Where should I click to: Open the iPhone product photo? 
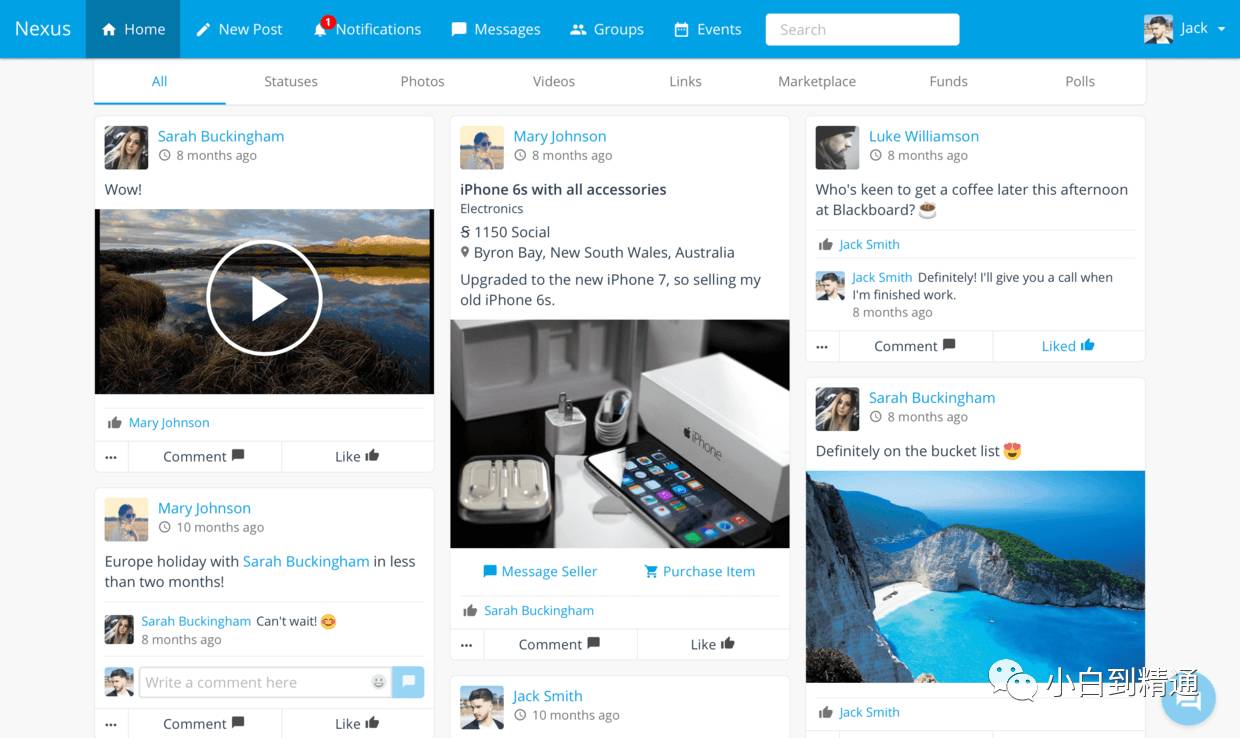click(619, 433)
